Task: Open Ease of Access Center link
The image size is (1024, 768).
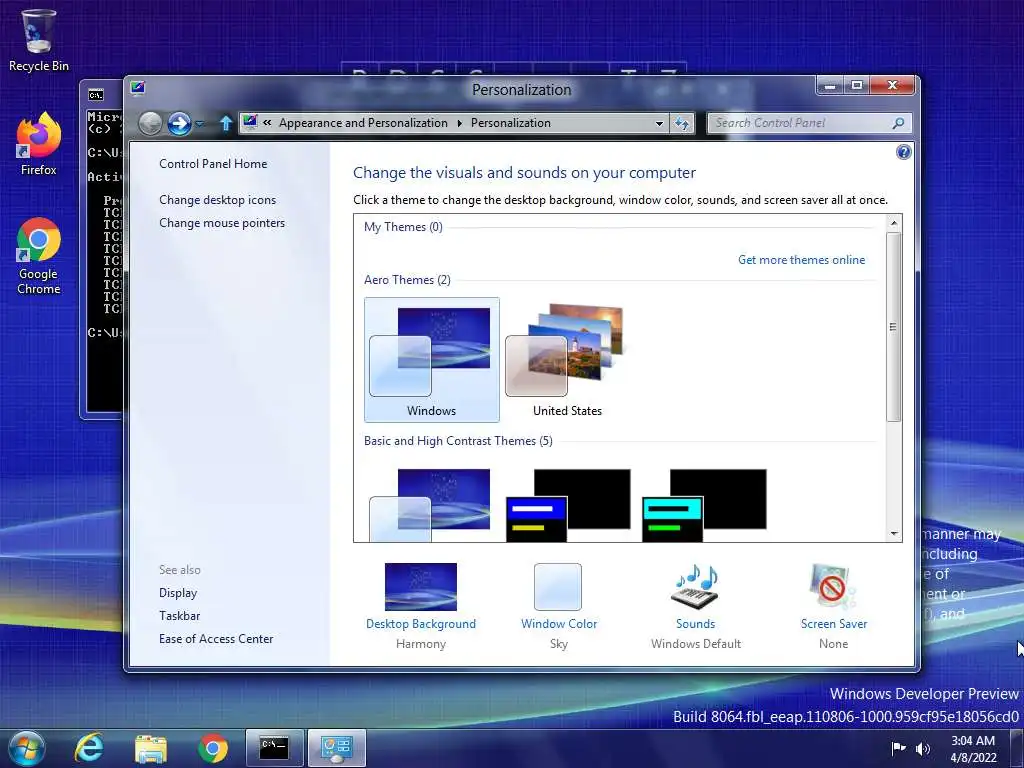Action: pos(216,639)
